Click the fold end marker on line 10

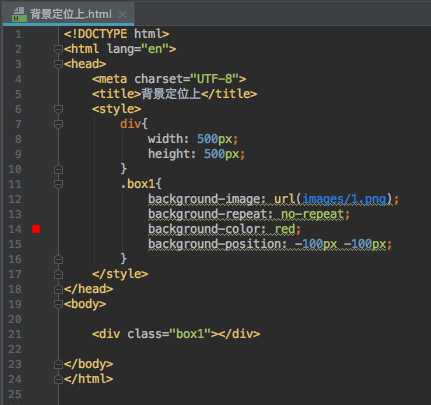58,169
